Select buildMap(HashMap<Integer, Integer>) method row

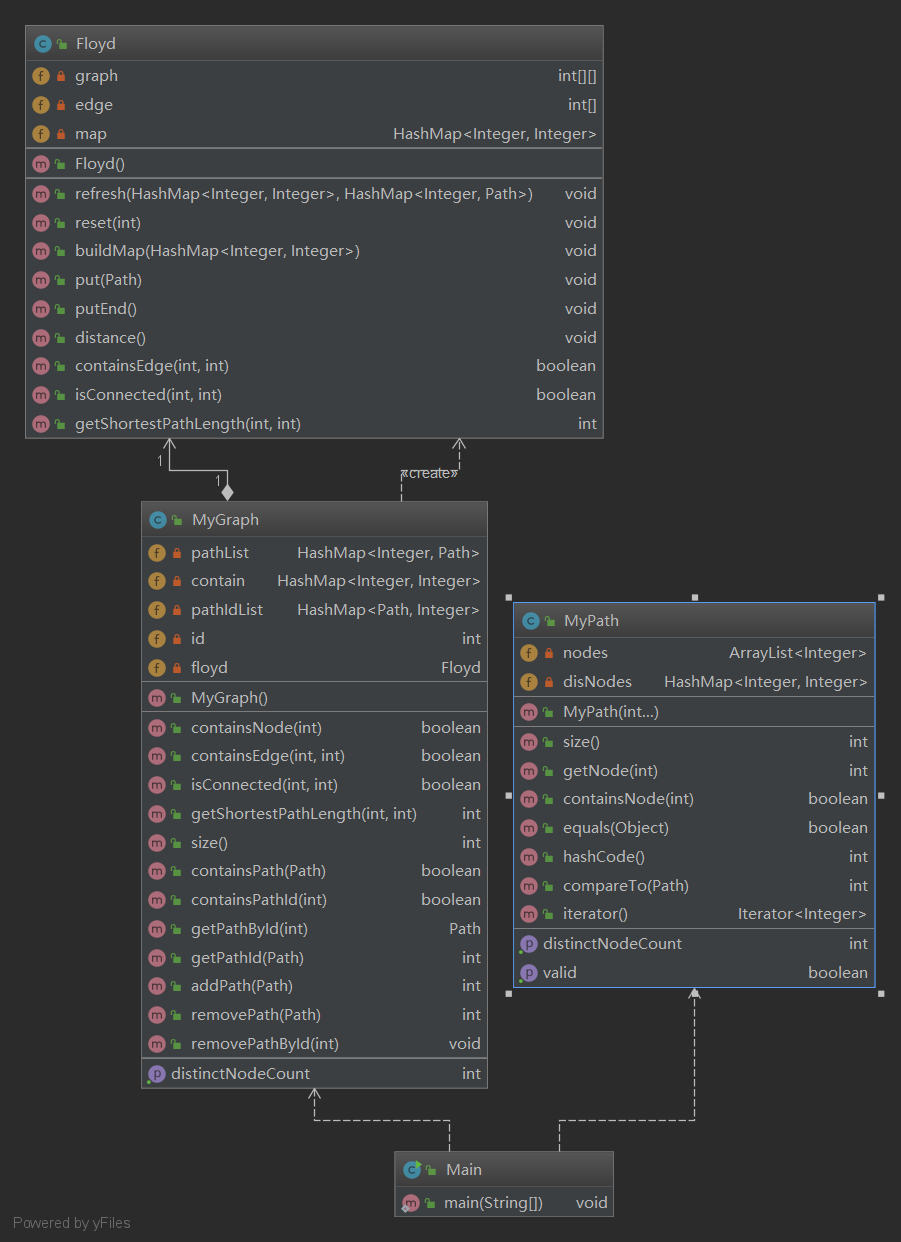[x=314, y=251]
